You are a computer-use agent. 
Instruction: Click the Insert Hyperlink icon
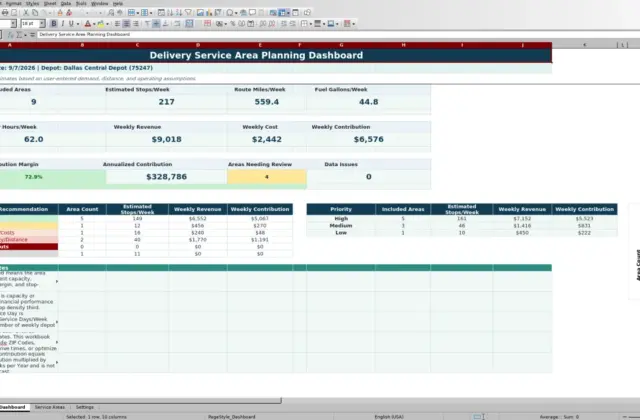tap(243, 13)
